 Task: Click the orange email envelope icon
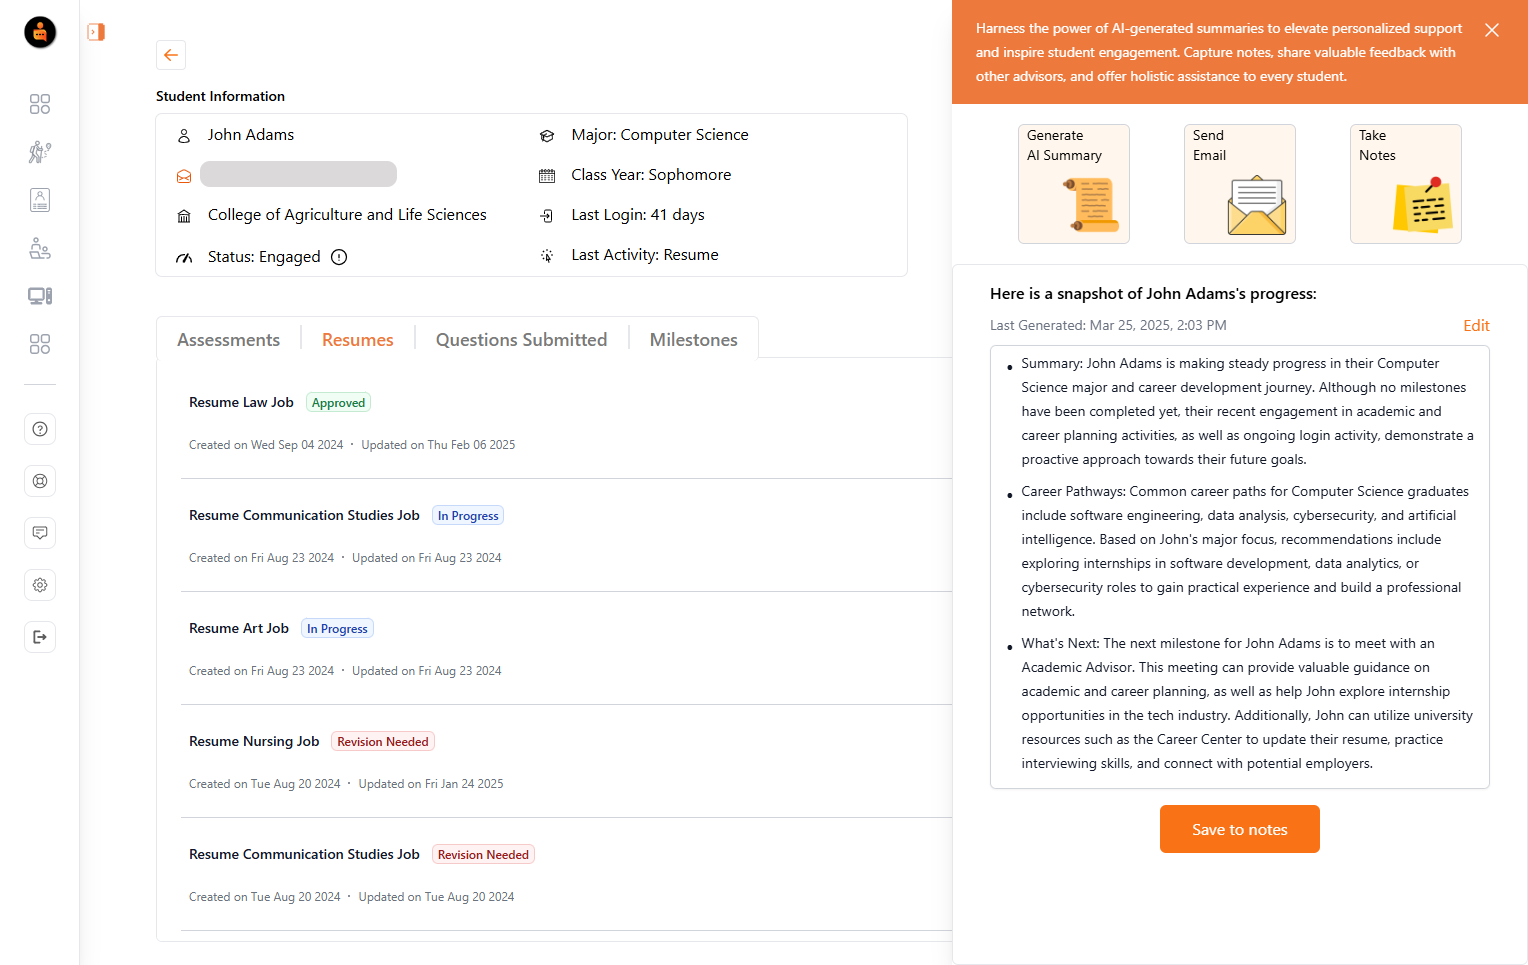(184, 176)
